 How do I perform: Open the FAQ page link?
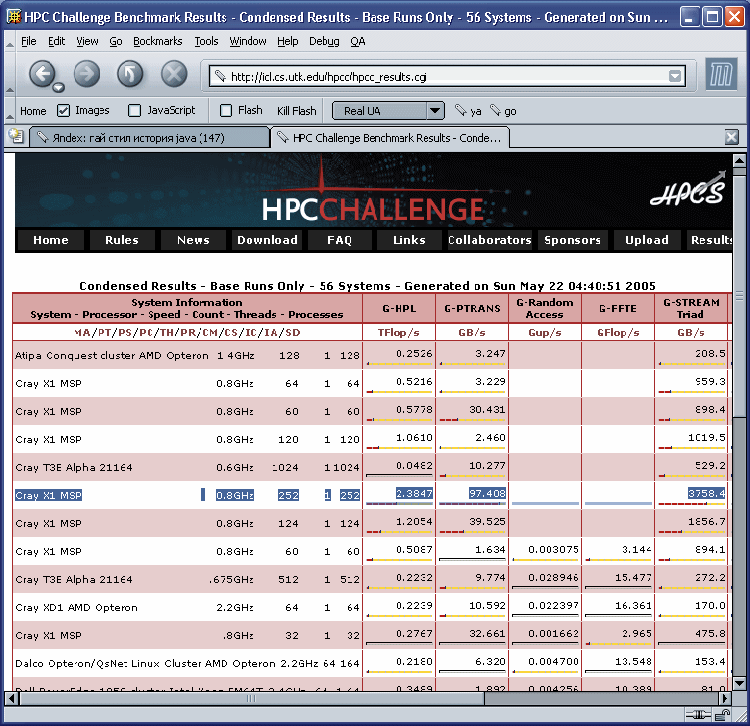coord(340,240)
